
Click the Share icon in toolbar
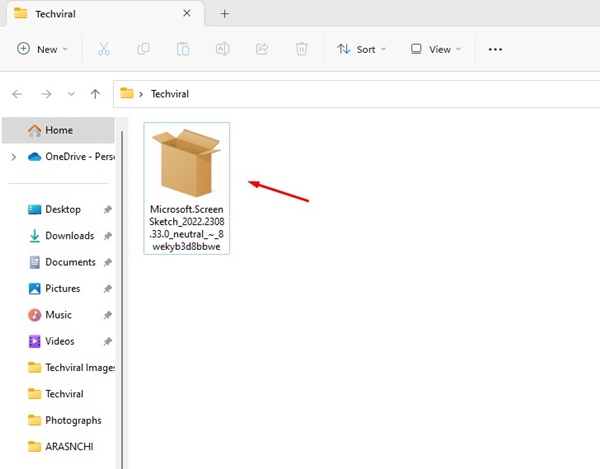[x=262, y=49]
